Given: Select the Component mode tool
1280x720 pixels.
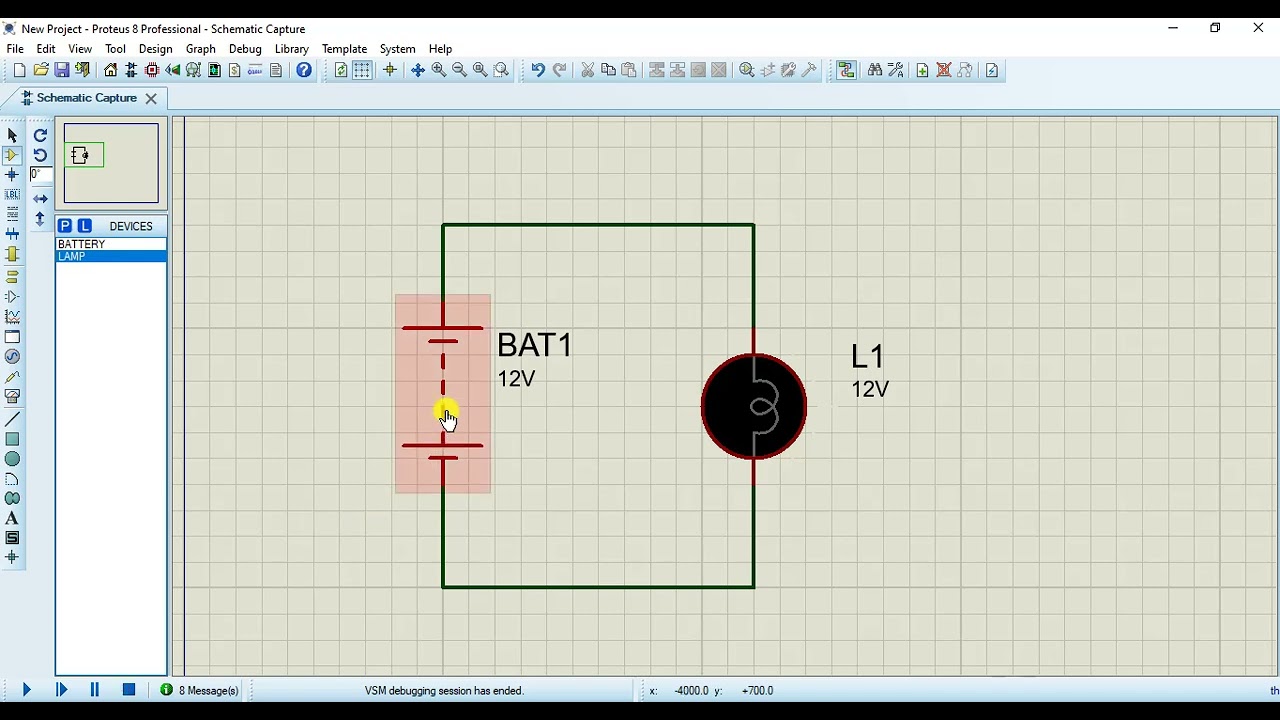Looking at the screenshot, I should [12, 155].
